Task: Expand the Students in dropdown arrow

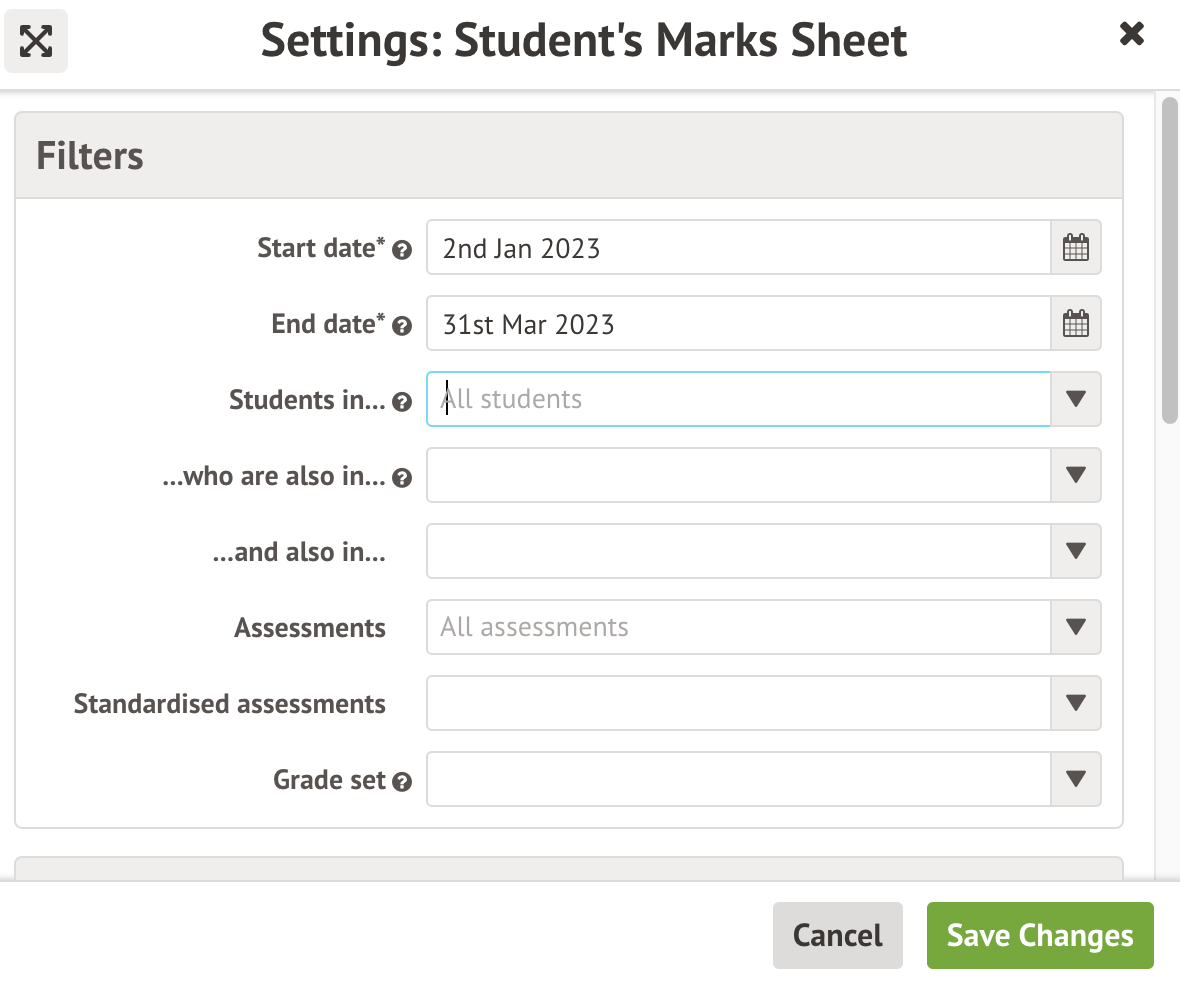Action: pyautogui.click(x=1076, y=399)
